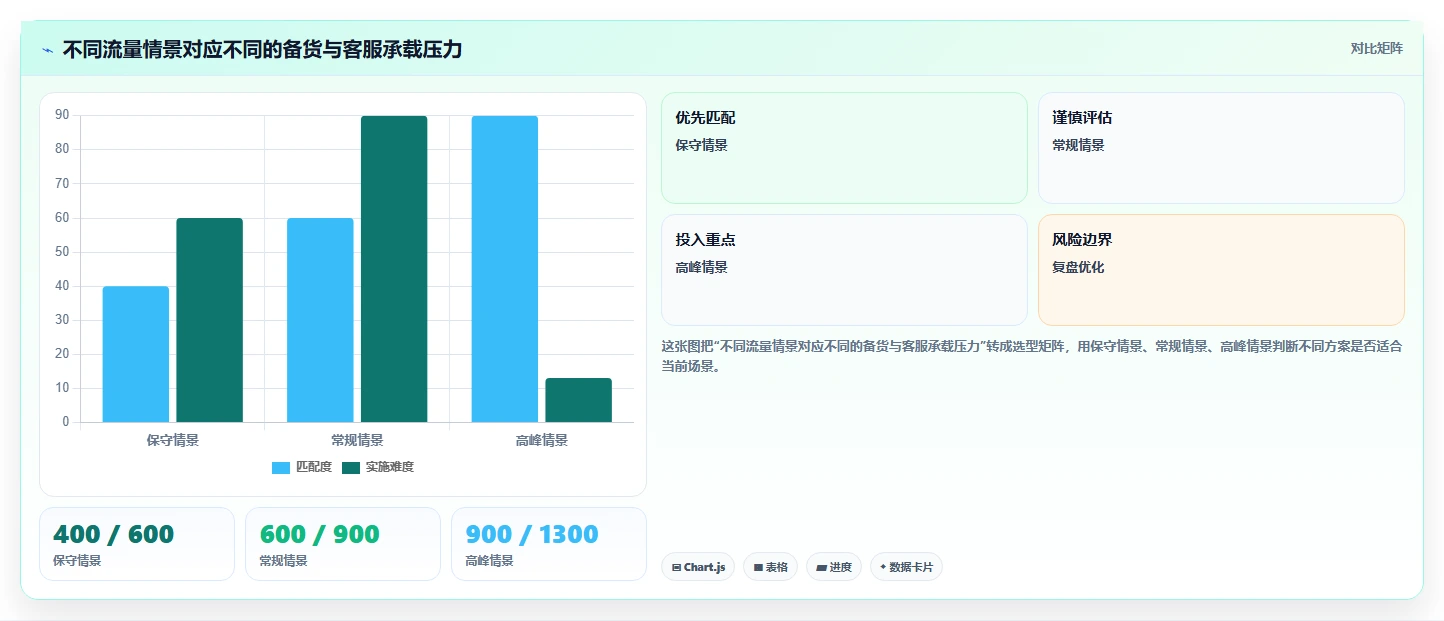Screen dimensions: 1444x621
Task: Click the 常规情景 x-axis label
Action: click(x=357, y=440)
